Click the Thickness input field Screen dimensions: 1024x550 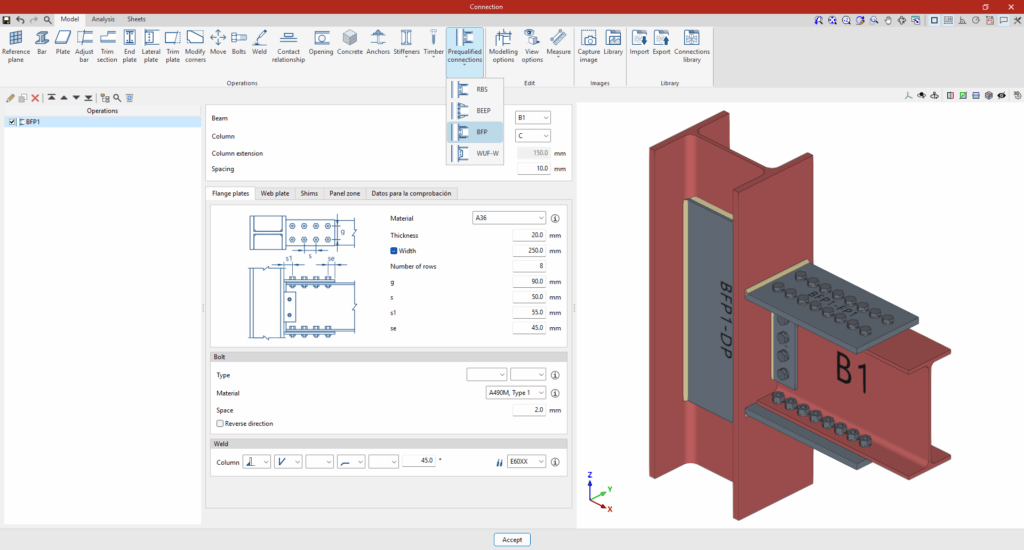(x=527, y=235)
